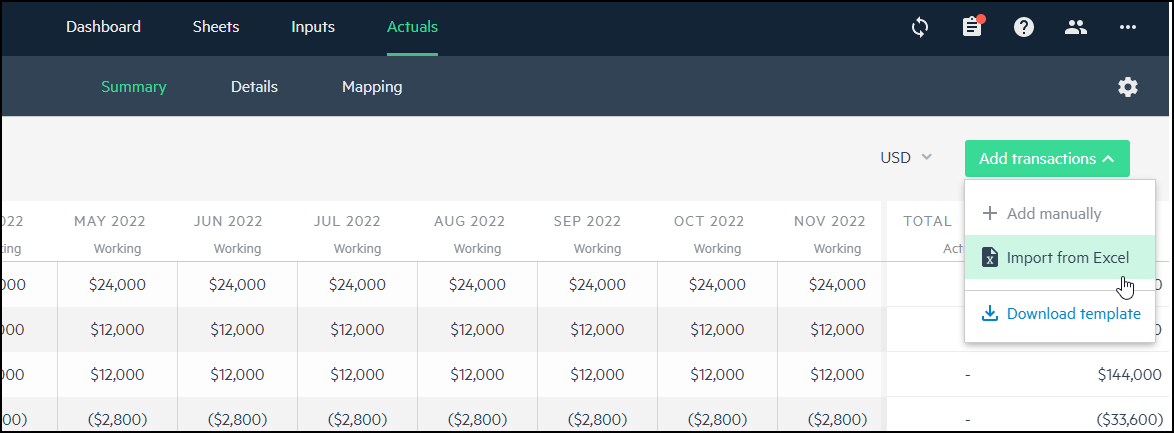Click the plus icon beside Add manually

click(x=990, y=214)
